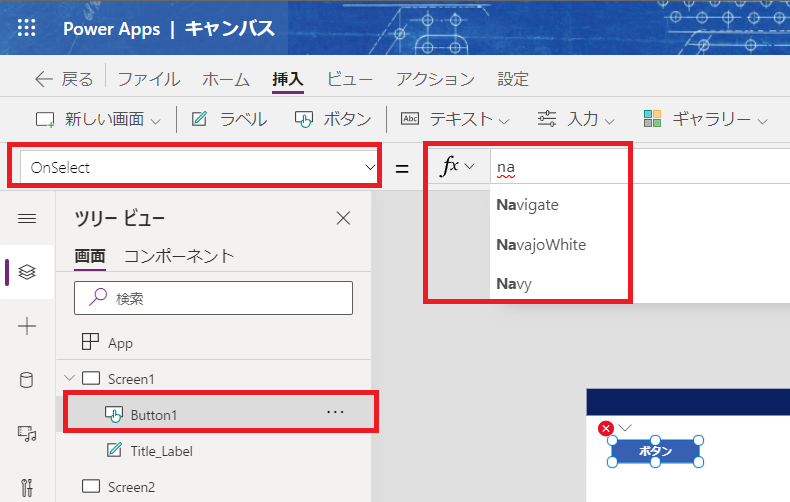Open the 設定 tab
The height and width of the screenshot is (502, 790).
coord(513,79)
